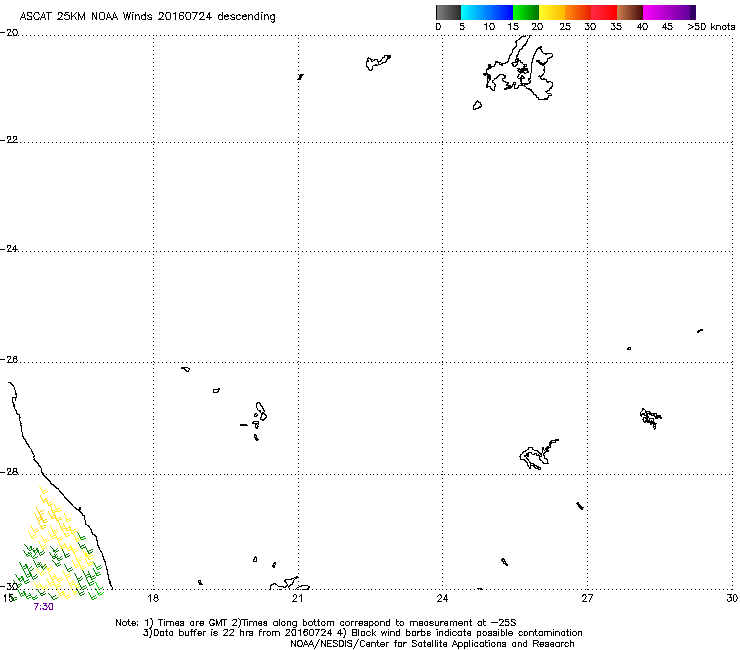
Task: Pick the magenta 40–45 knots legend swatch
Action: (656, 12)
